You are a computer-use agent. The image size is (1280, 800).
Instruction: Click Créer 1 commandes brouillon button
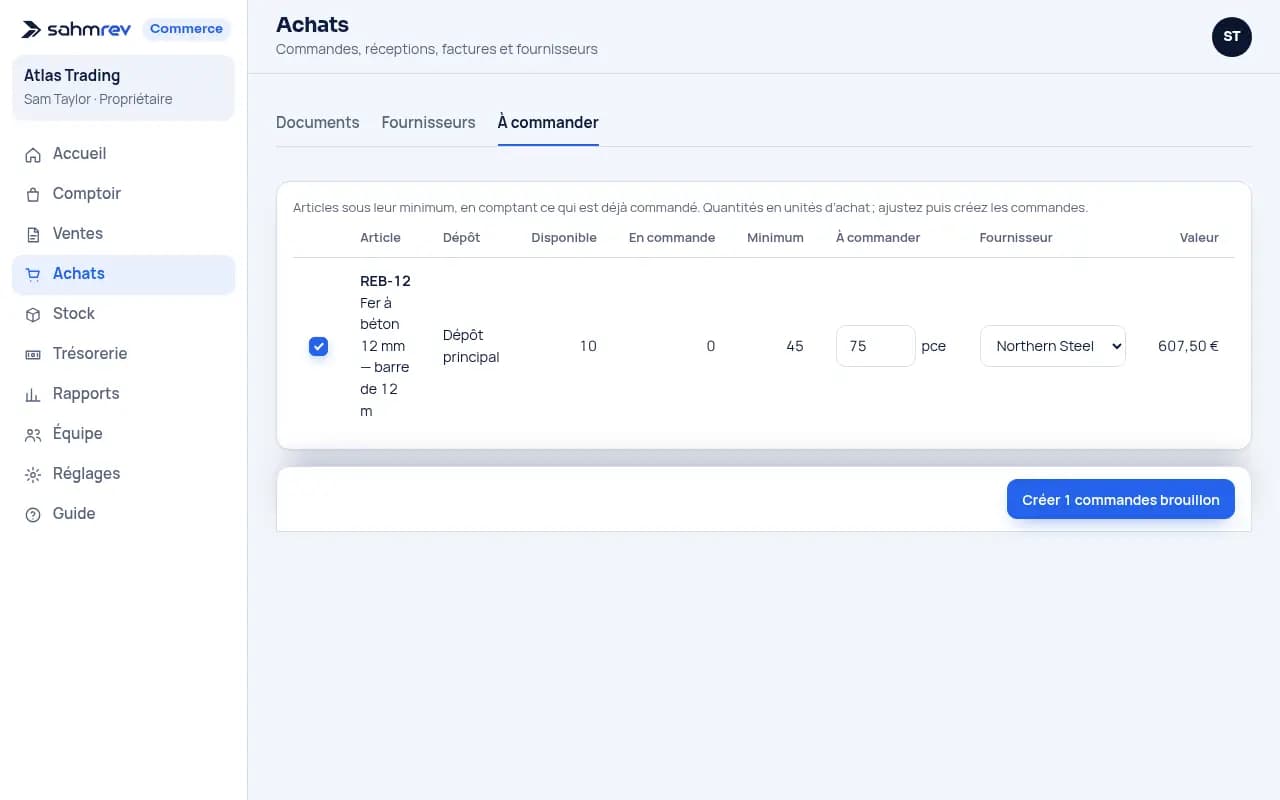tap(1121, 500)
